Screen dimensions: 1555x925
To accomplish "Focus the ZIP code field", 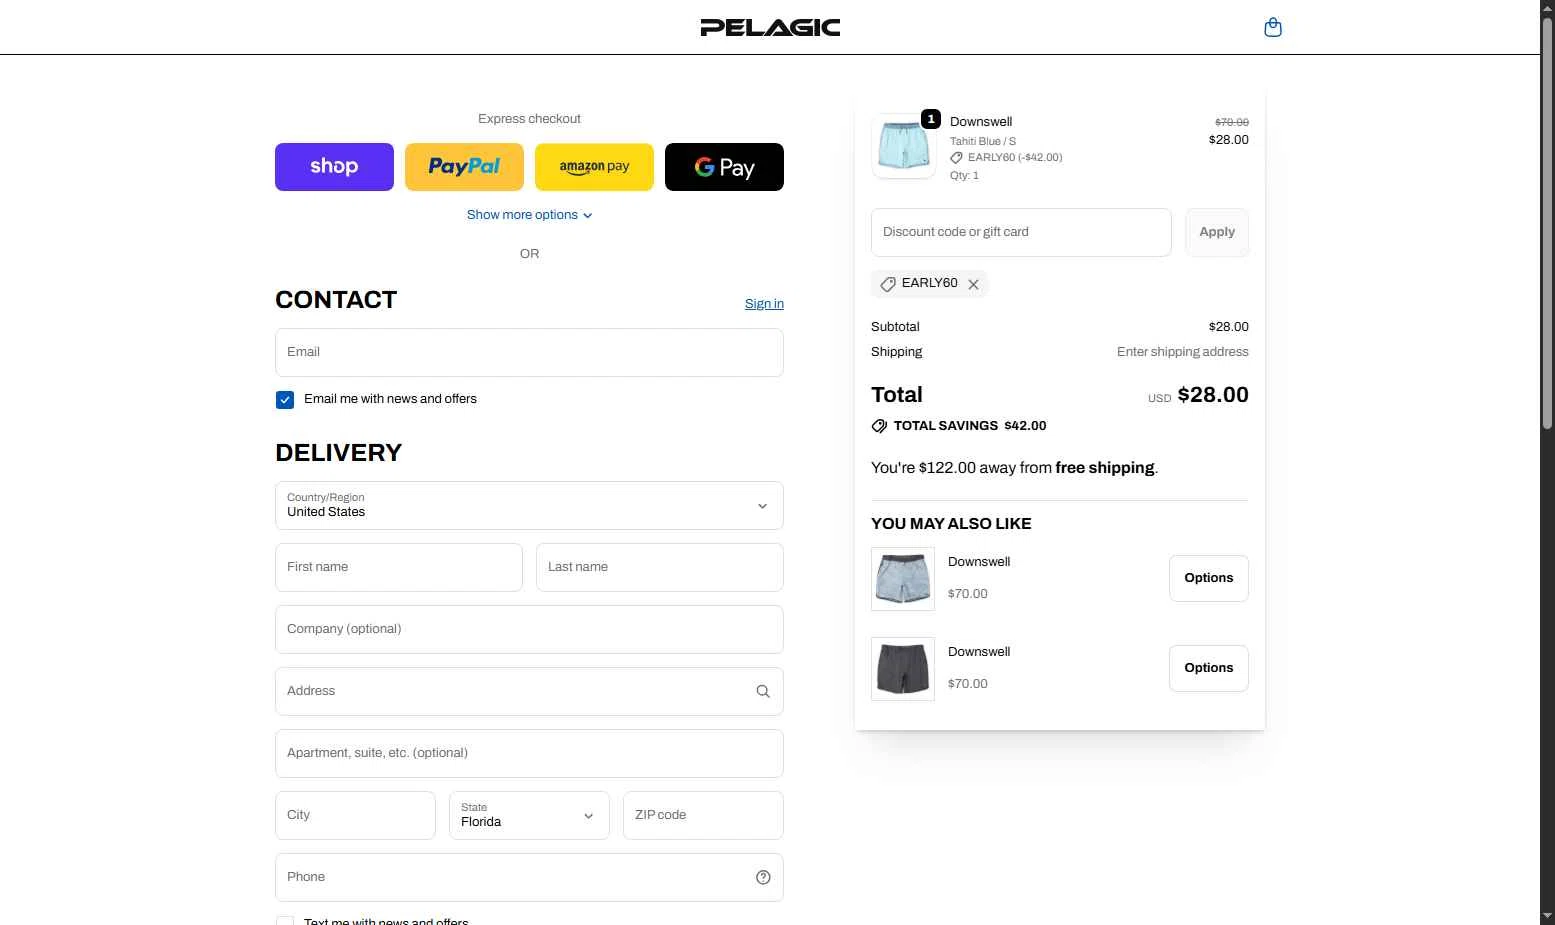I will pyautogui.click(x=703, y=815).
